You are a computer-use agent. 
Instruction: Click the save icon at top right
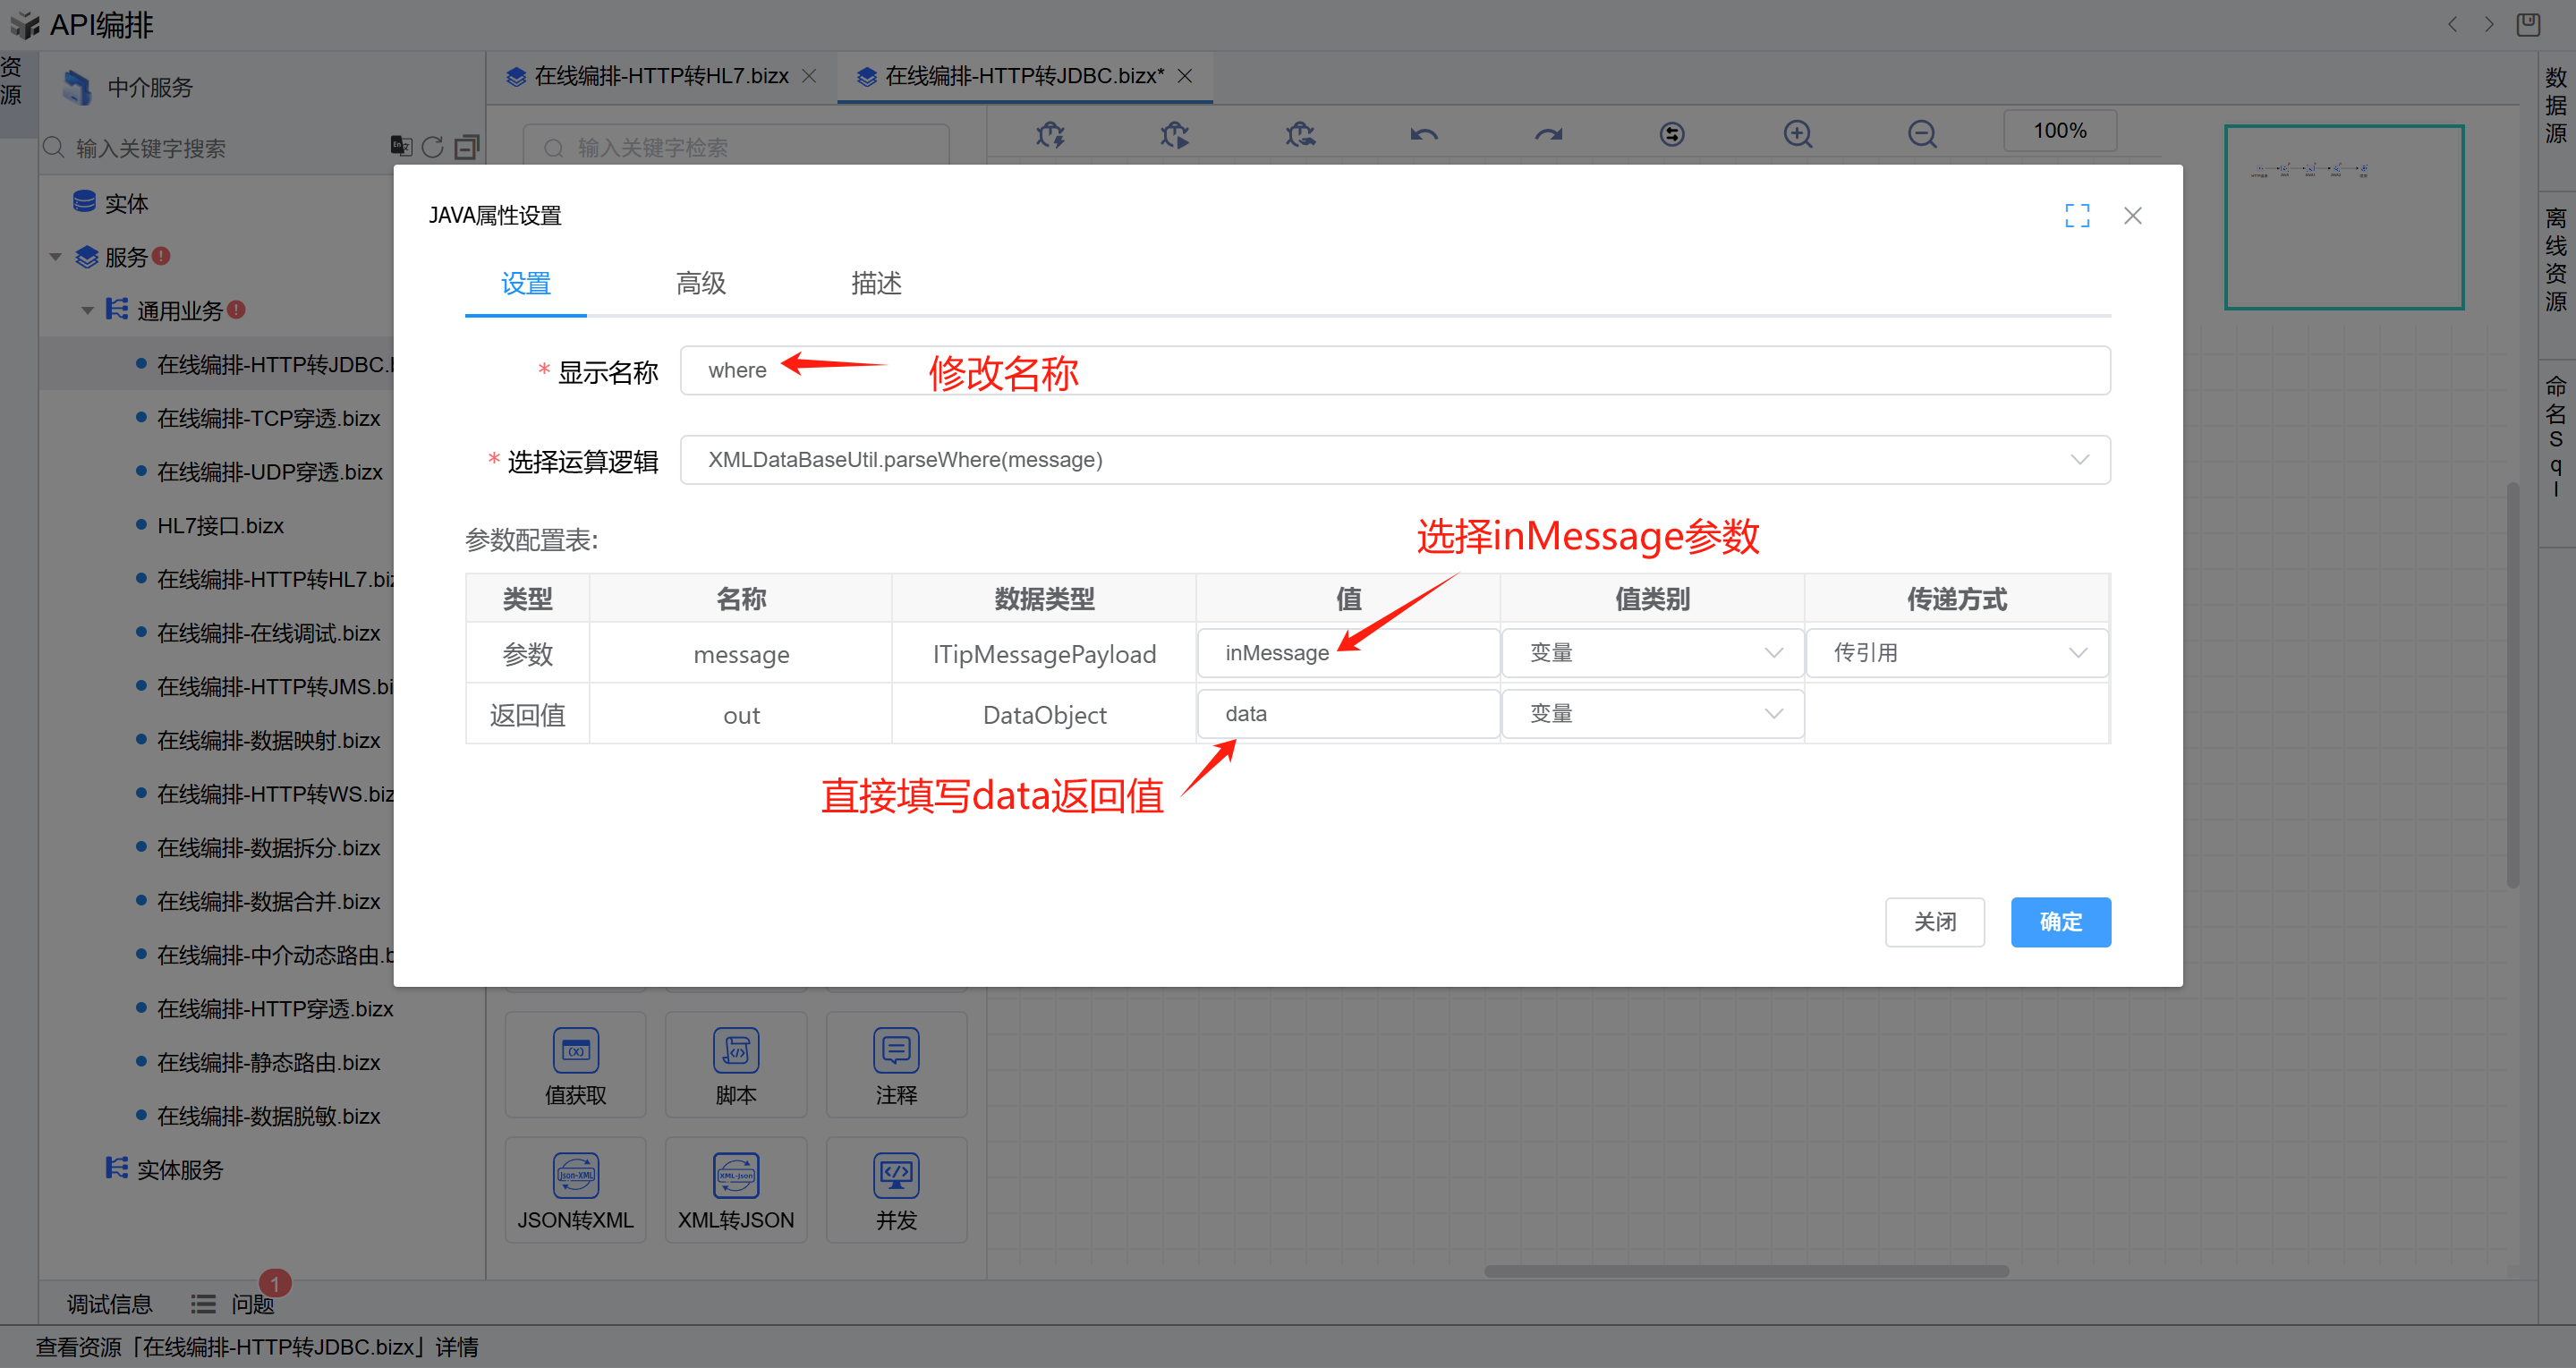pyautogui.click(x=2527, y=24)
